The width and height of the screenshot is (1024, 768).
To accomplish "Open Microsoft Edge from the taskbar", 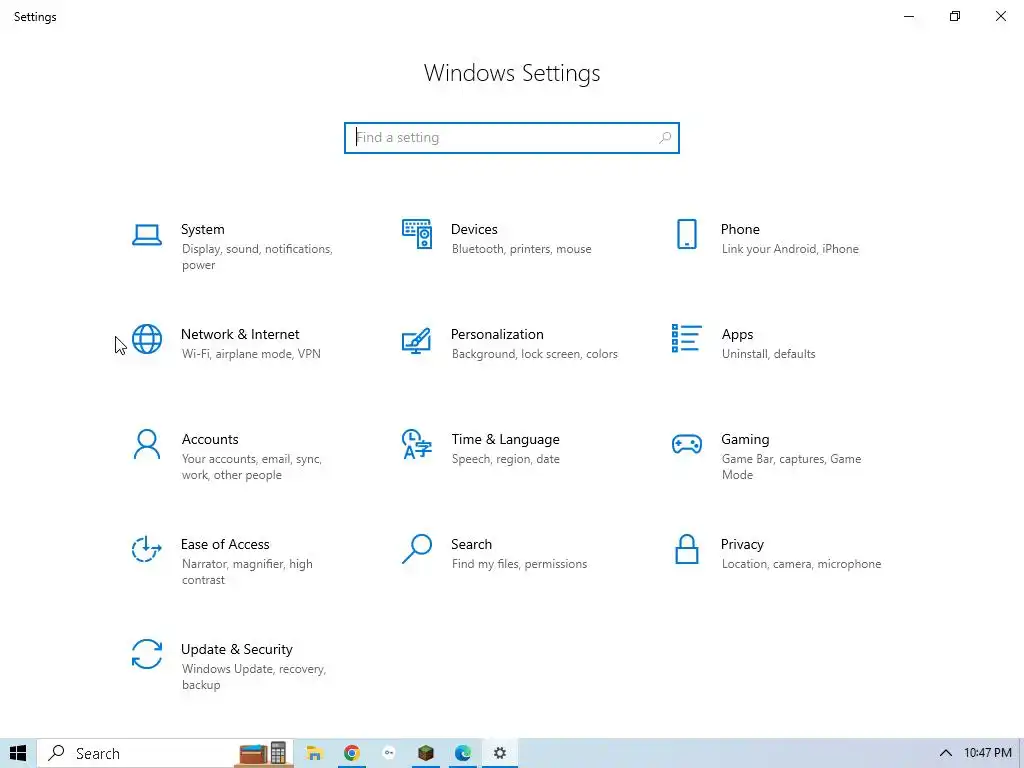I will [463, 753].
